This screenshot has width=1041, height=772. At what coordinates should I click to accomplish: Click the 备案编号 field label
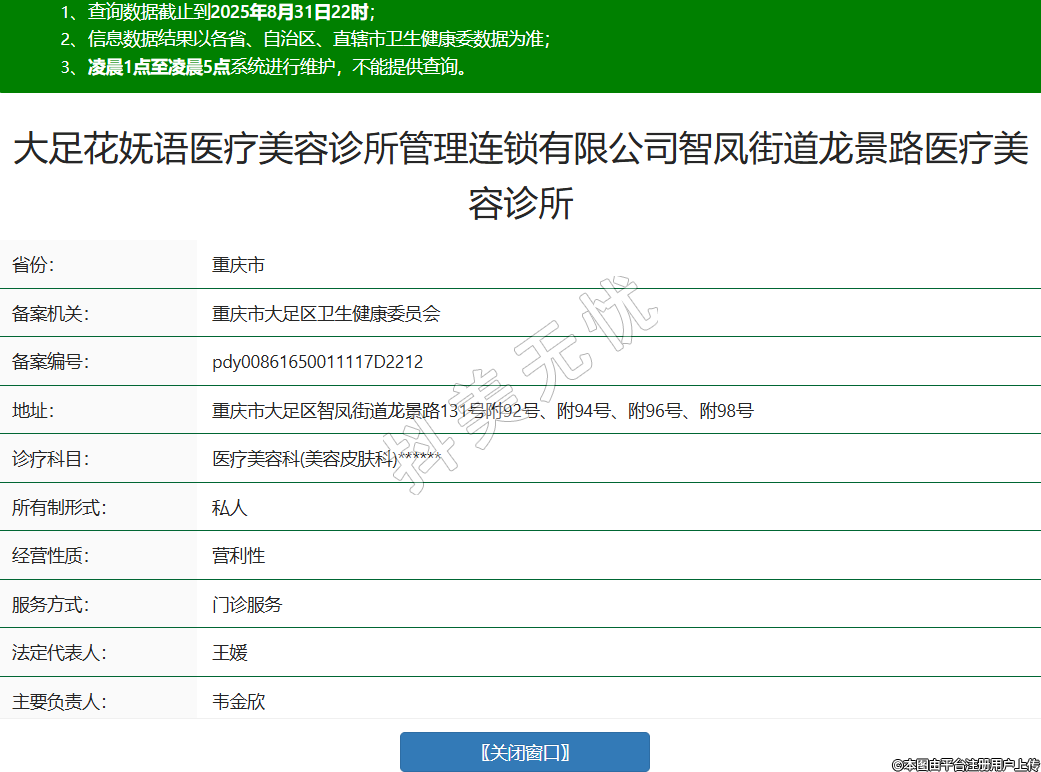[50, 362]
